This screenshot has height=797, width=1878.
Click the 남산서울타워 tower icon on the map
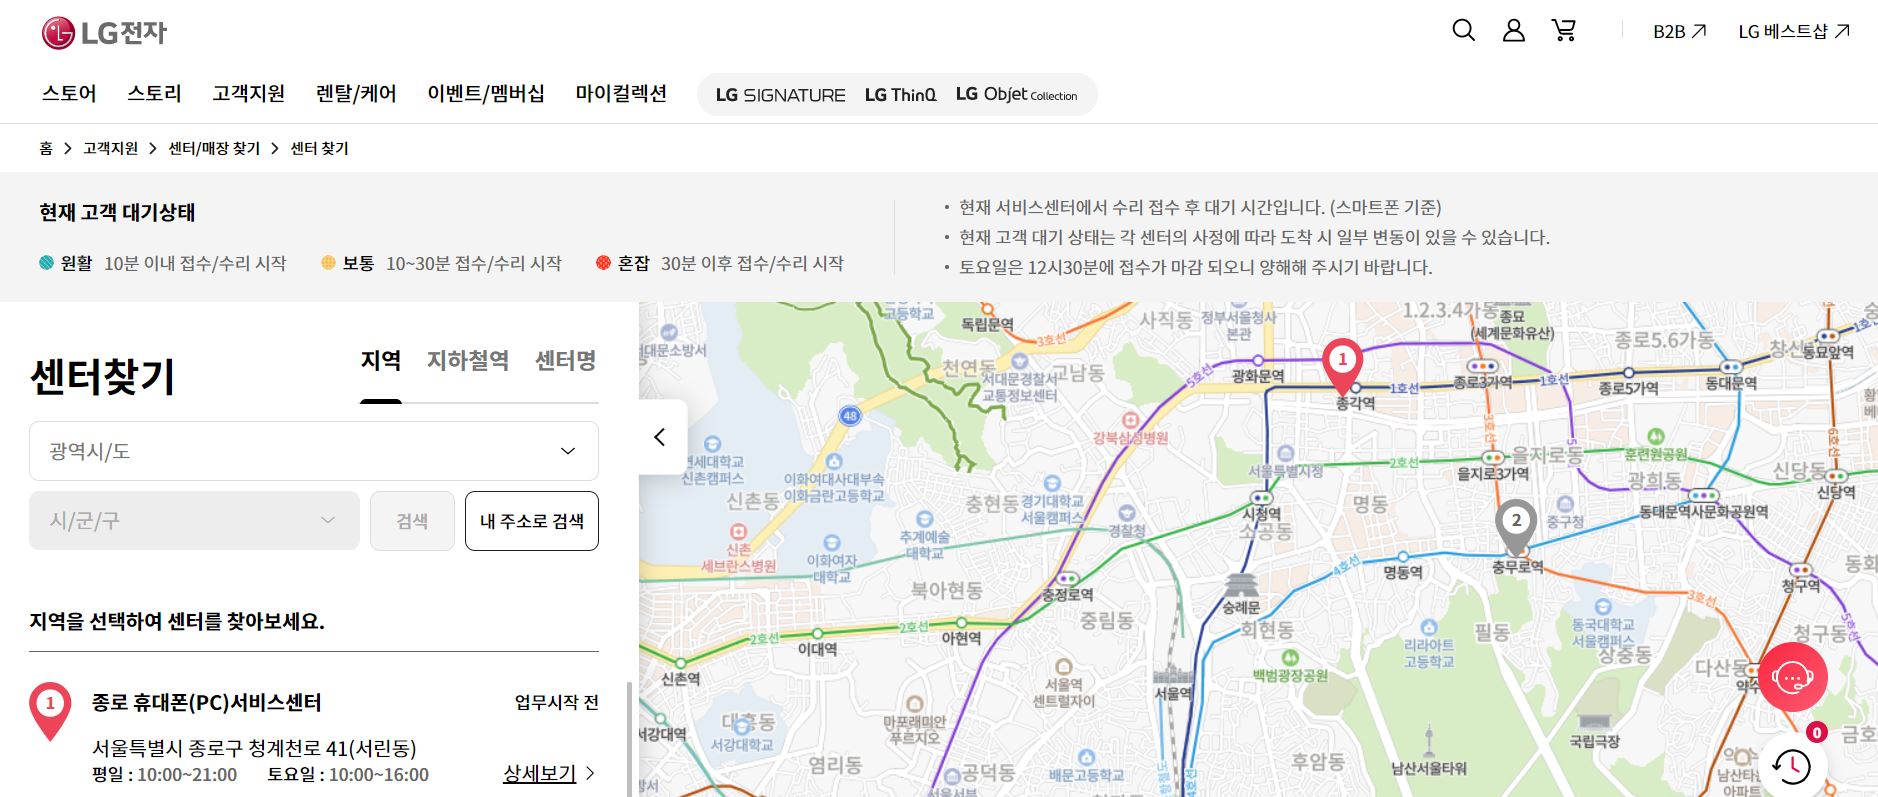(1429, 741)
